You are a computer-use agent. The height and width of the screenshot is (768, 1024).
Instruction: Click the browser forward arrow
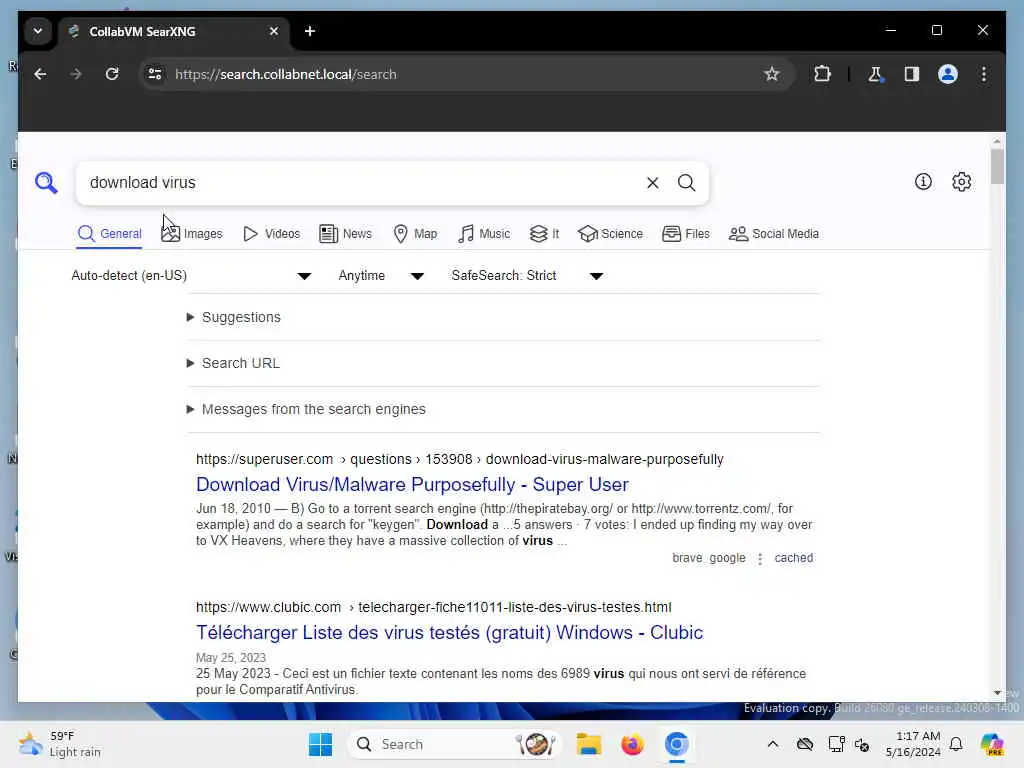pyautogui.click(x=76, y=74)
